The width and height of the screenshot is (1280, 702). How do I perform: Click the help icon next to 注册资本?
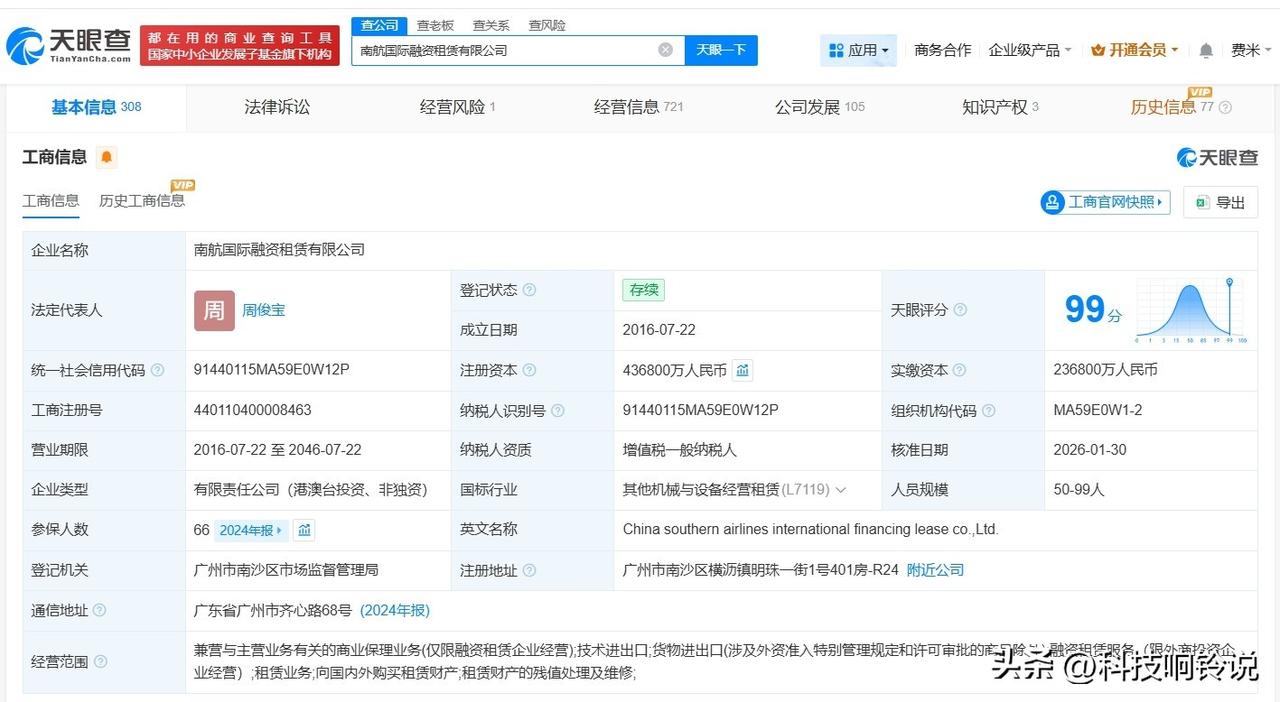(529, 370)
